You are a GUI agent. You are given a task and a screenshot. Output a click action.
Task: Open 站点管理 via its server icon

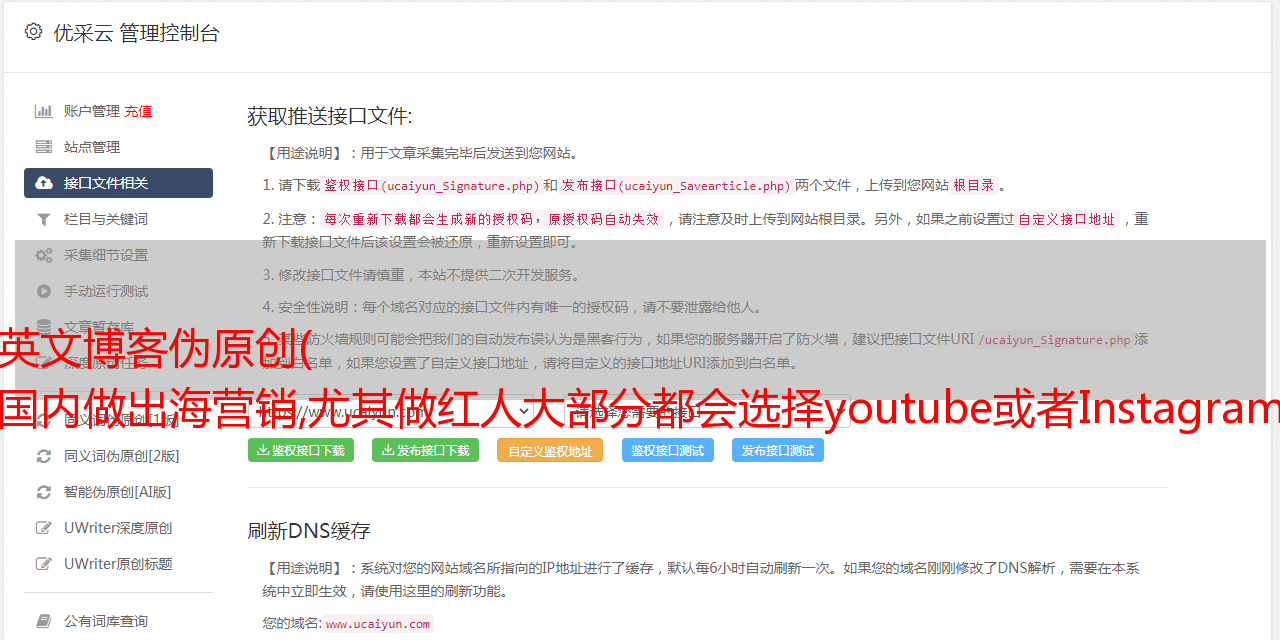tap(44, 147)
